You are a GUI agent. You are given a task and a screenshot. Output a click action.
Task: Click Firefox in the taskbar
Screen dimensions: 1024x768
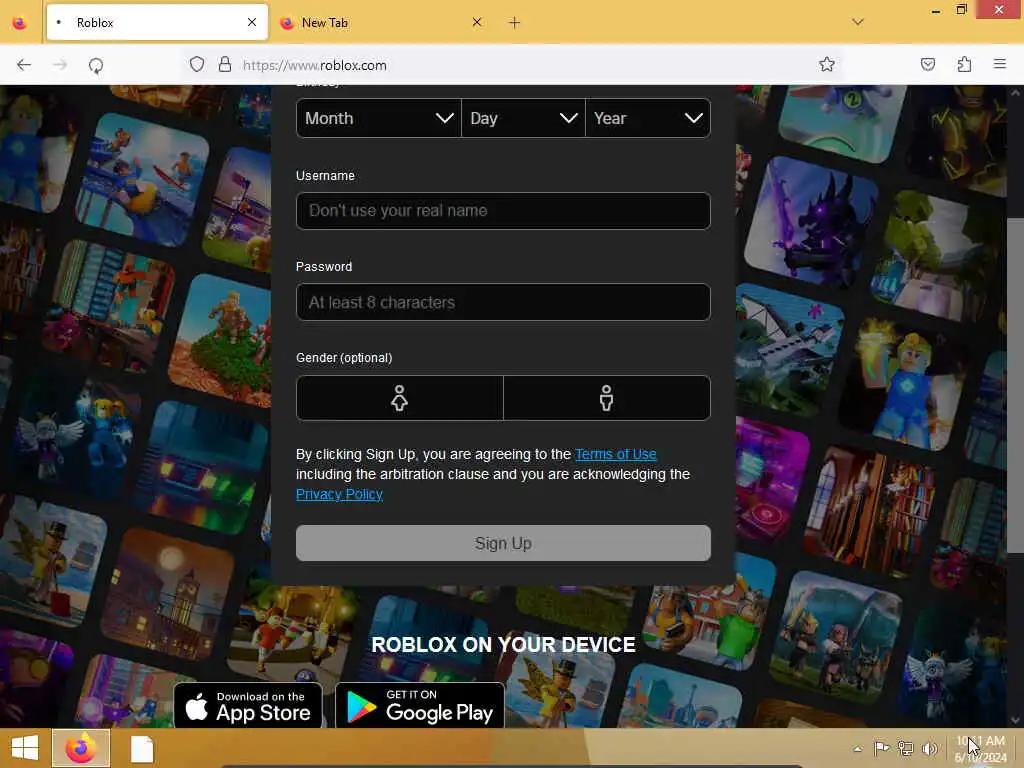81,748
